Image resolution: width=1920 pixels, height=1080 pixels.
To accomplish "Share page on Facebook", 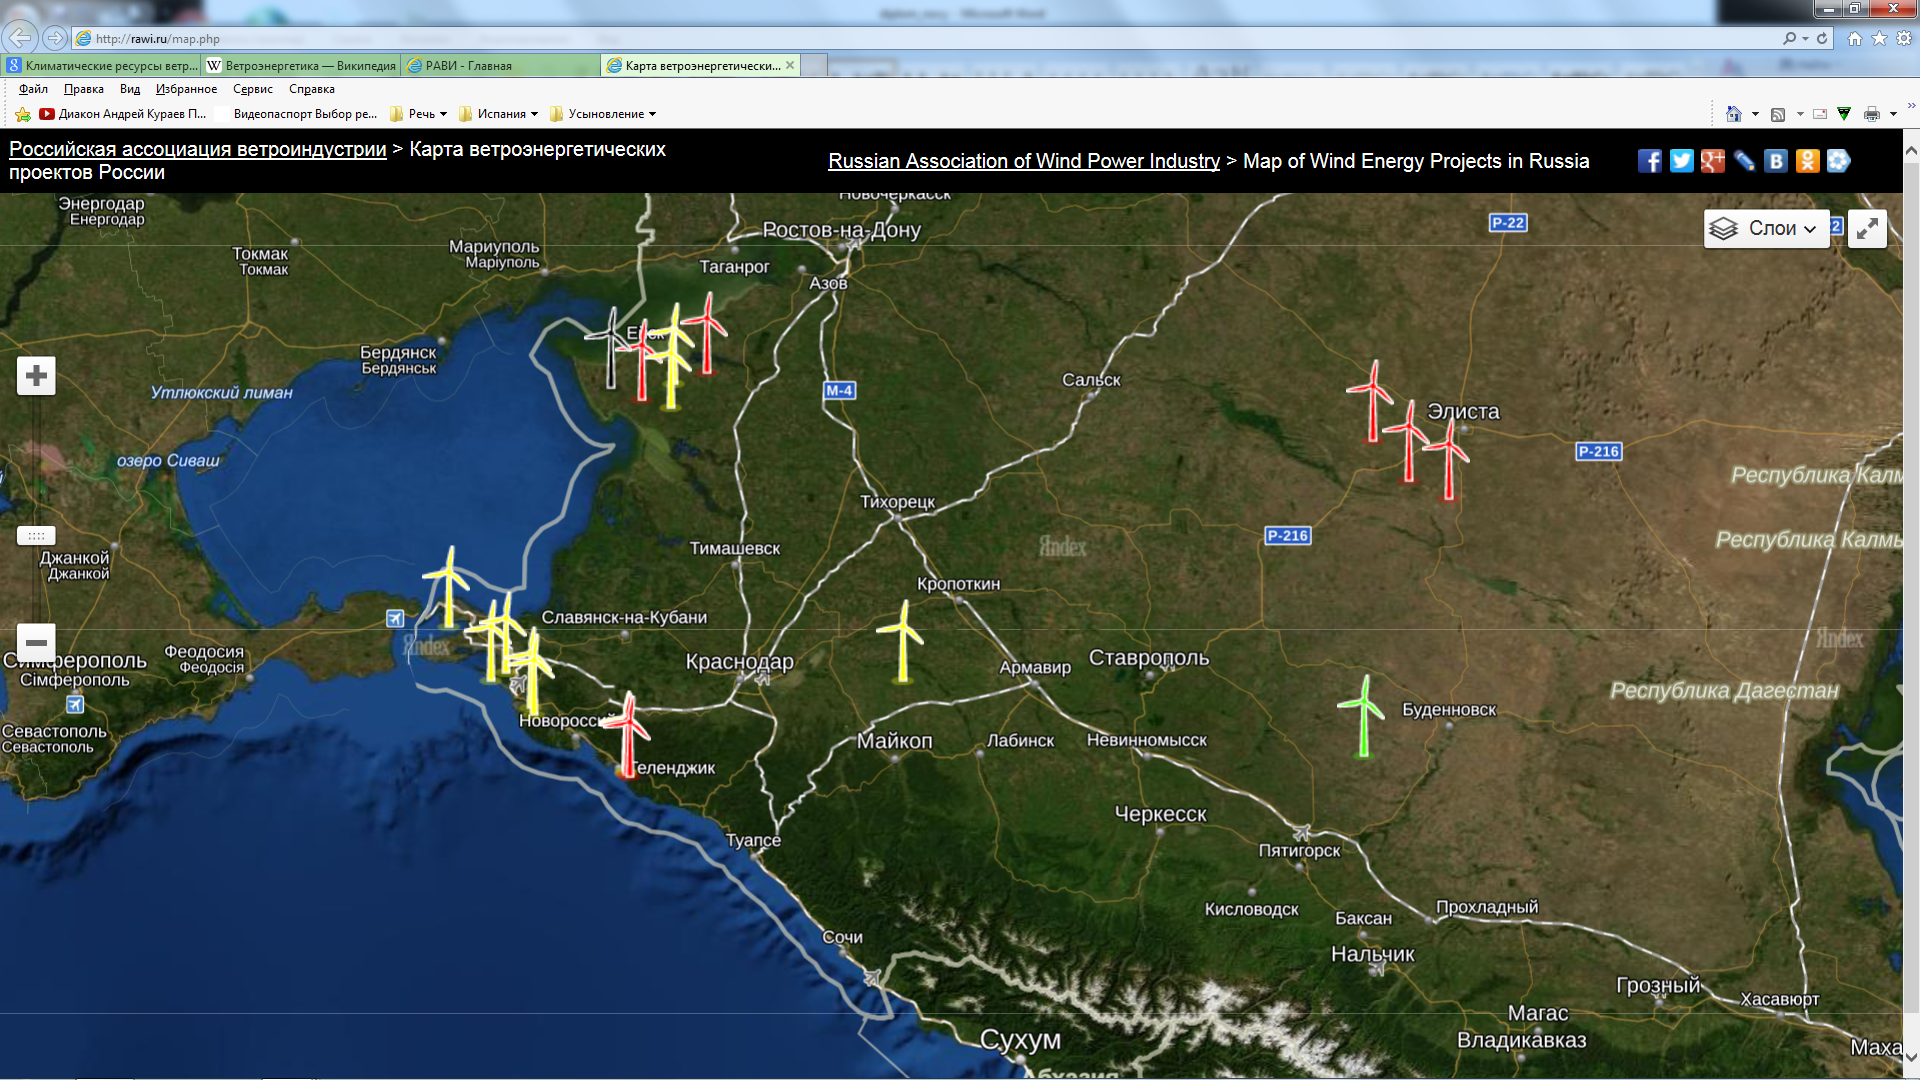I will [1649, 161].
